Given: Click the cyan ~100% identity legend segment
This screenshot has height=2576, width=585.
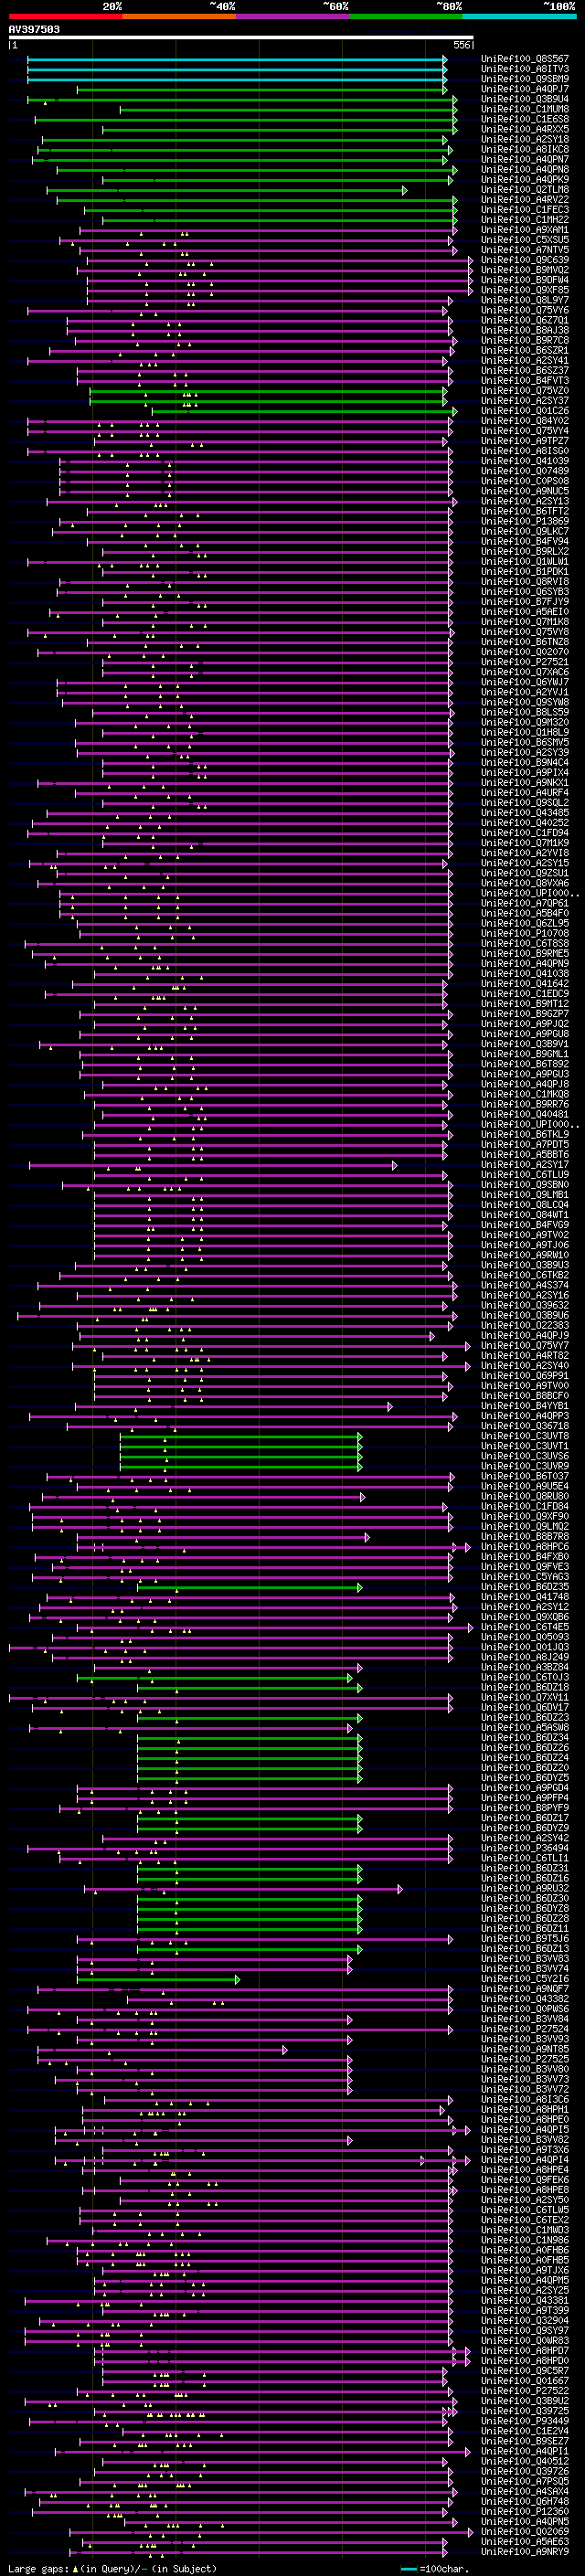Looking at the screenshot, I should click(519, 16).
